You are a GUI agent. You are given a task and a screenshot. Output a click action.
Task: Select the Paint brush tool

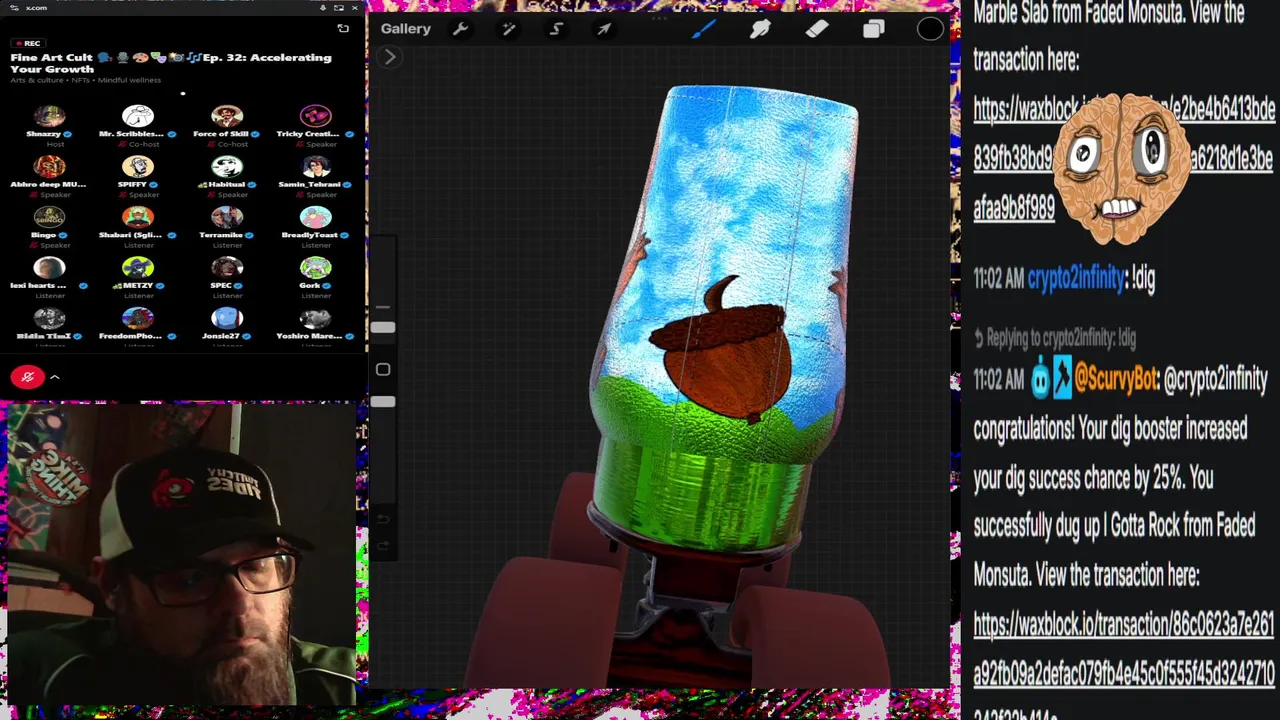703,29
